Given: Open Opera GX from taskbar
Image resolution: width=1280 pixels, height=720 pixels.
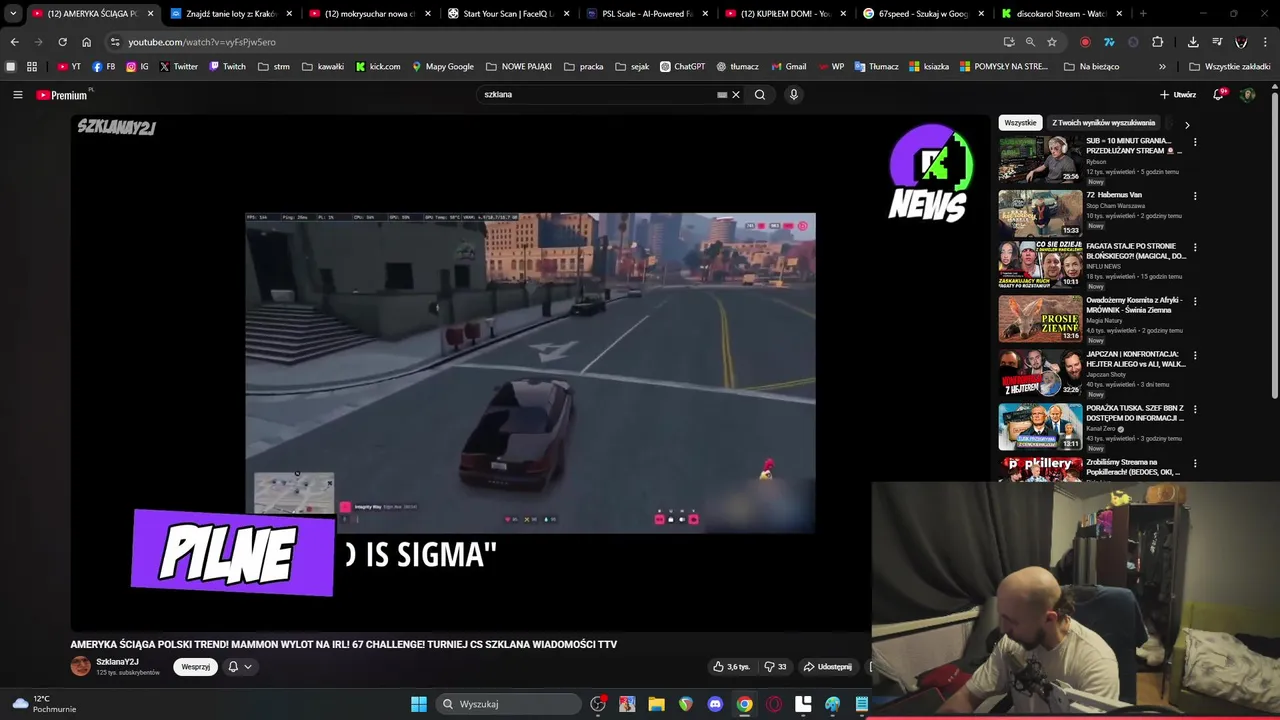Looking at the screenshot, I should tap(774, 704).
